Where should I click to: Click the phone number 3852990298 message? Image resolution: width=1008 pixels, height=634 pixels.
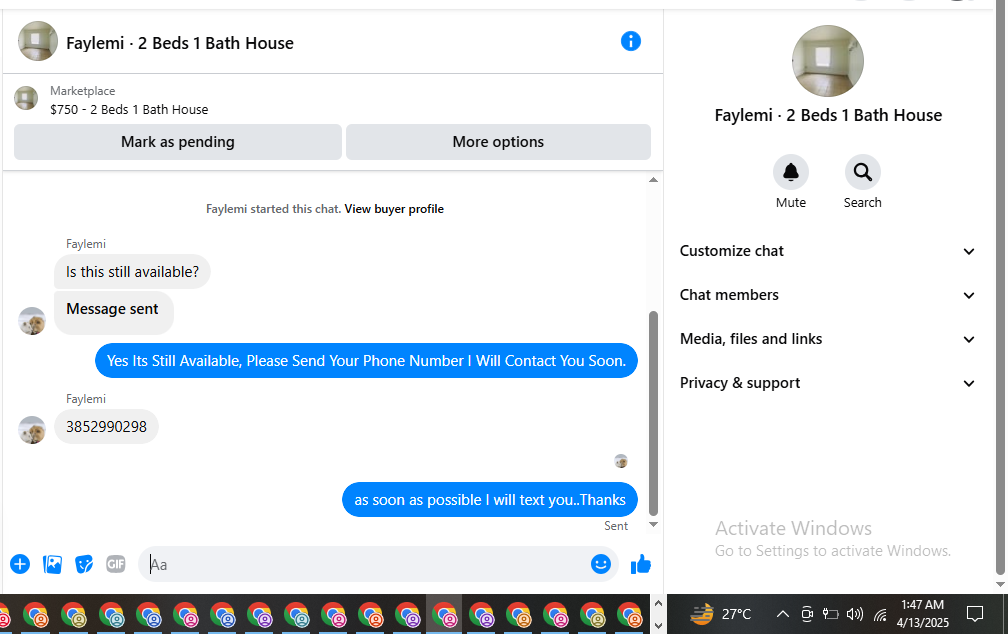click(106, 427)
